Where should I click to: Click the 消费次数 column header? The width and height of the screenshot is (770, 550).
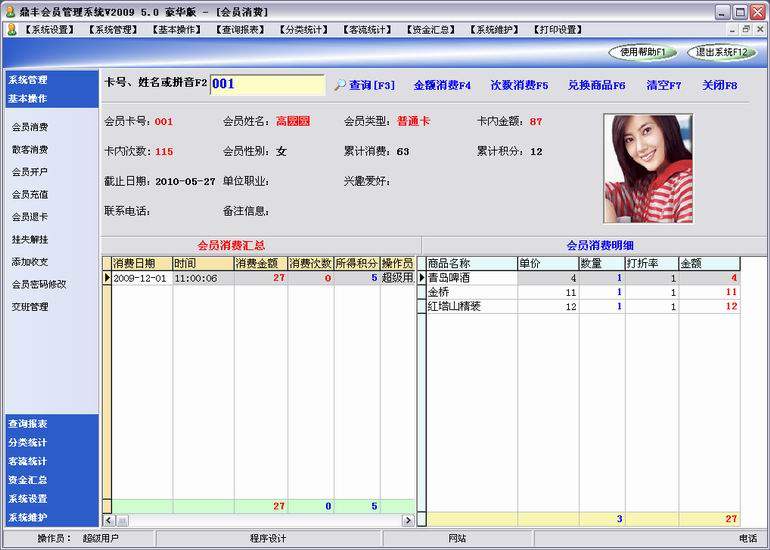pos(311,263)
